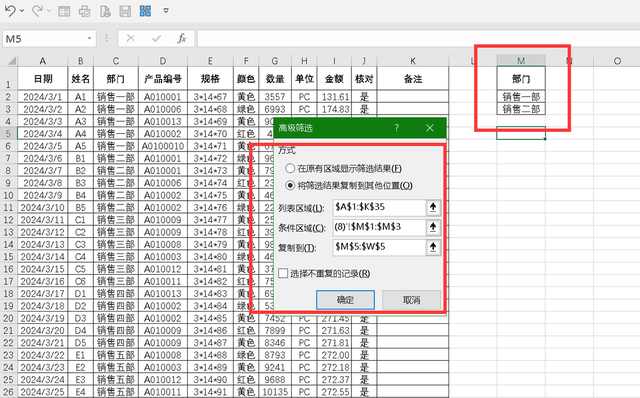
Task: Click cell 2024/3/15 in column A
Action: click(x=42, y=269)
